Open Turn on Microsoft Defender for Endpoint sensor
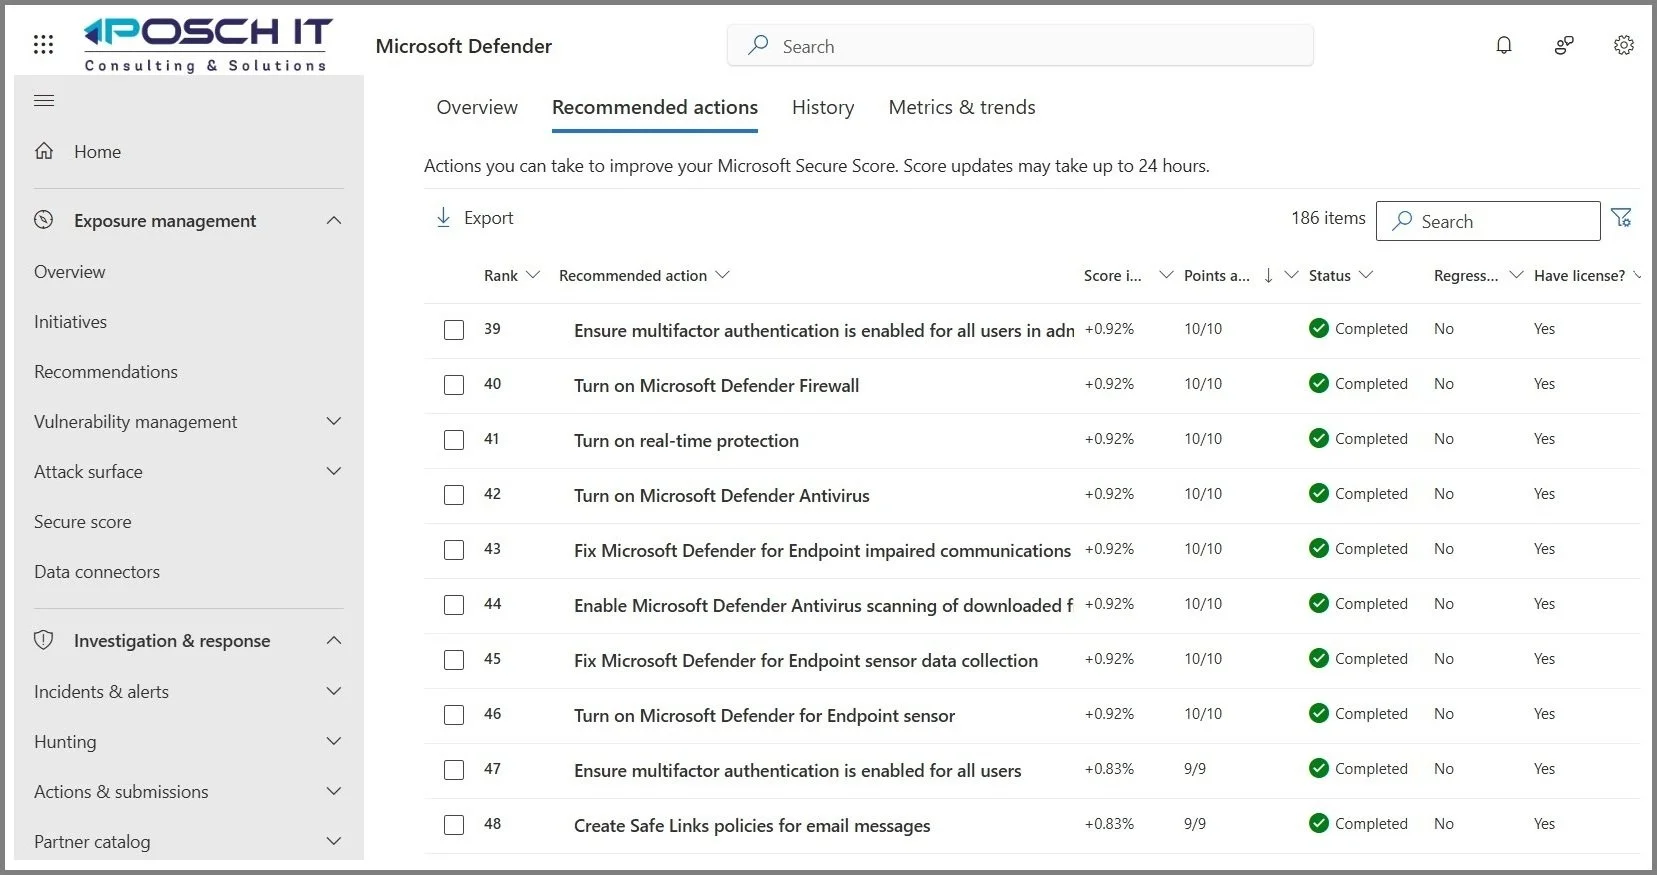 click(x=764, y=715)
